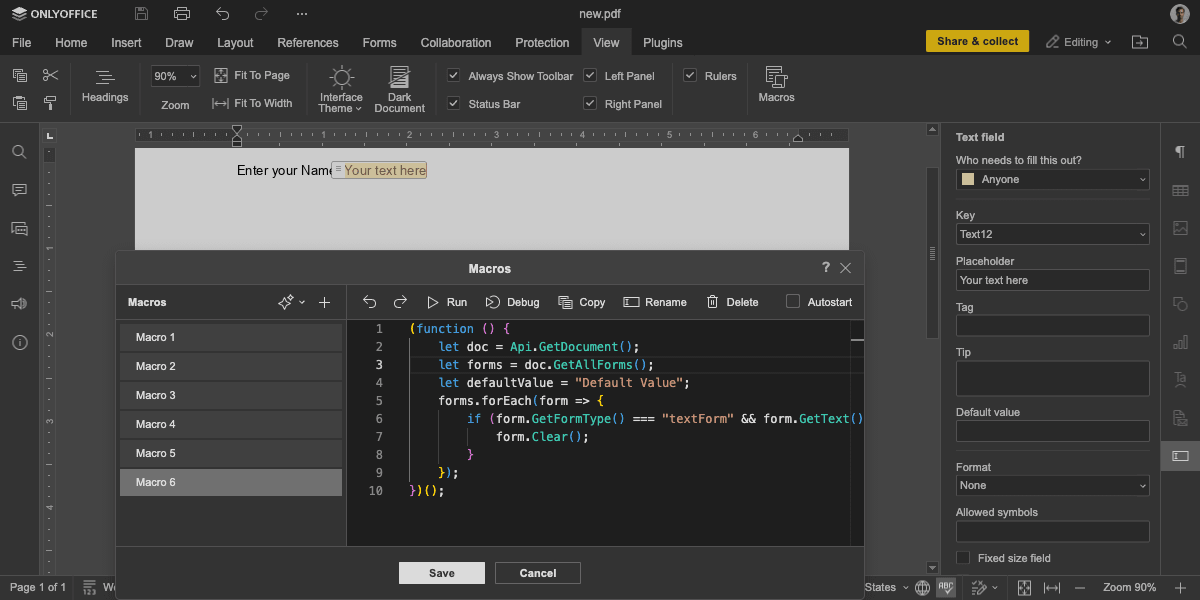
Task: Select Macro 3 in the macros list
Action: click(x=231, y=395)
